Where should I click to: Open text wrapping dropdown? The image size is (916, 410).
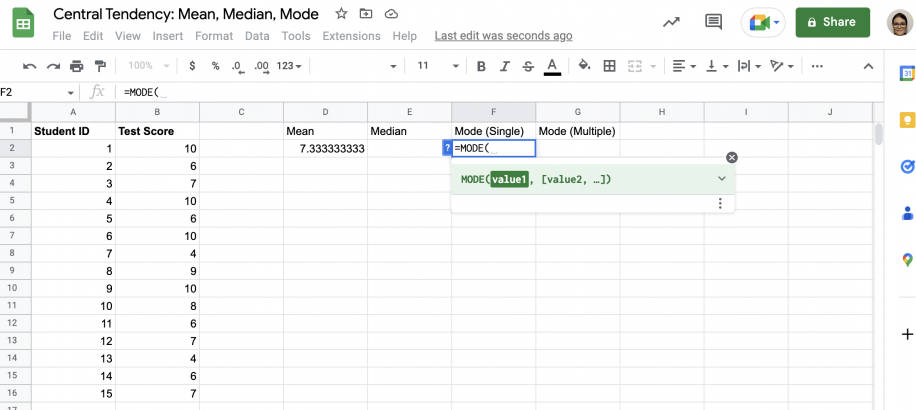click(750, 66)
